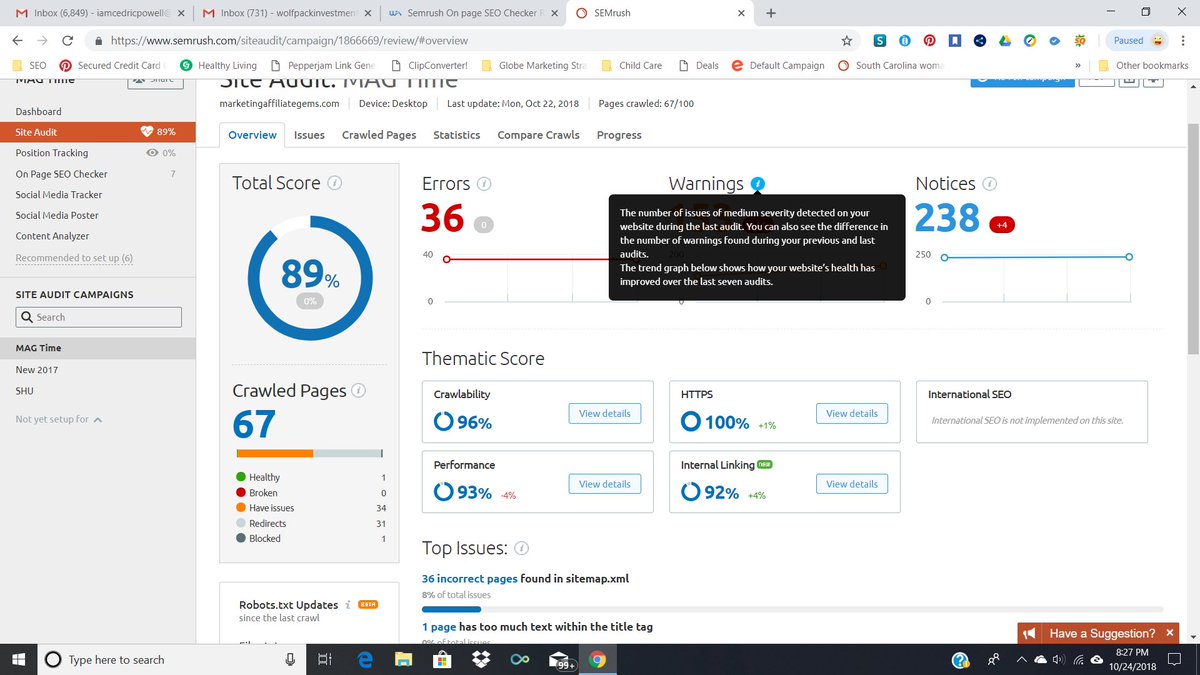The image size is (1200, 675).
Task: Open the Compare Crawls tab
Action: tap(538, 135)
